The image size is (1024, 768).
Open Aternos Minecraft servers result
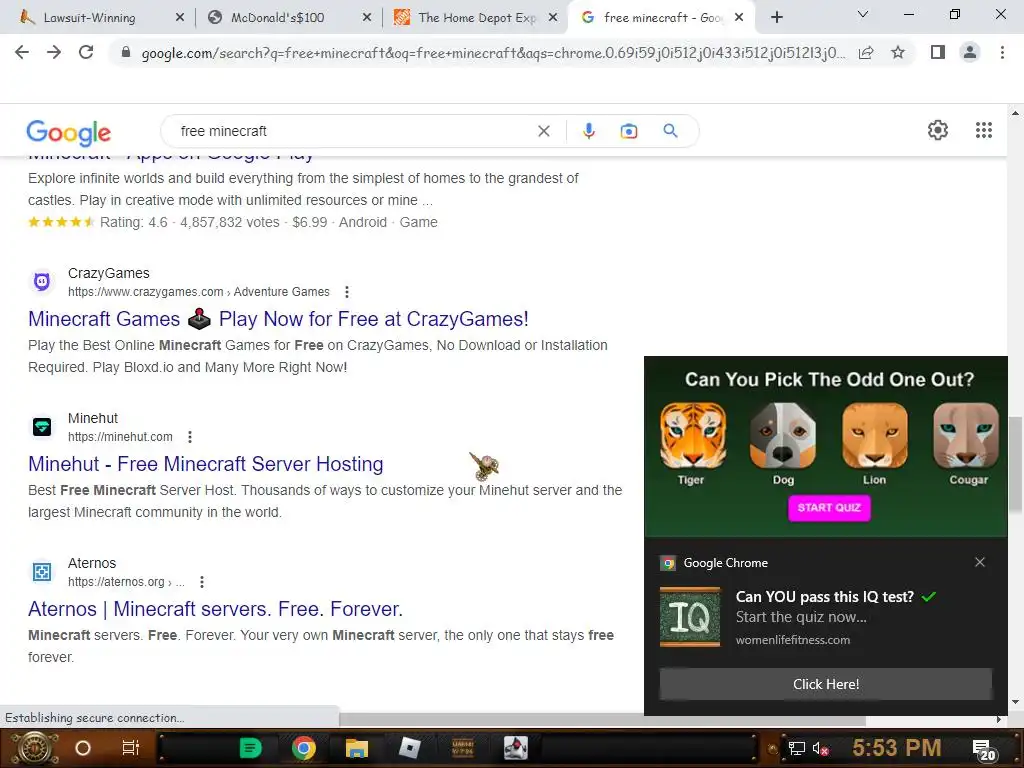pos(216,609)
